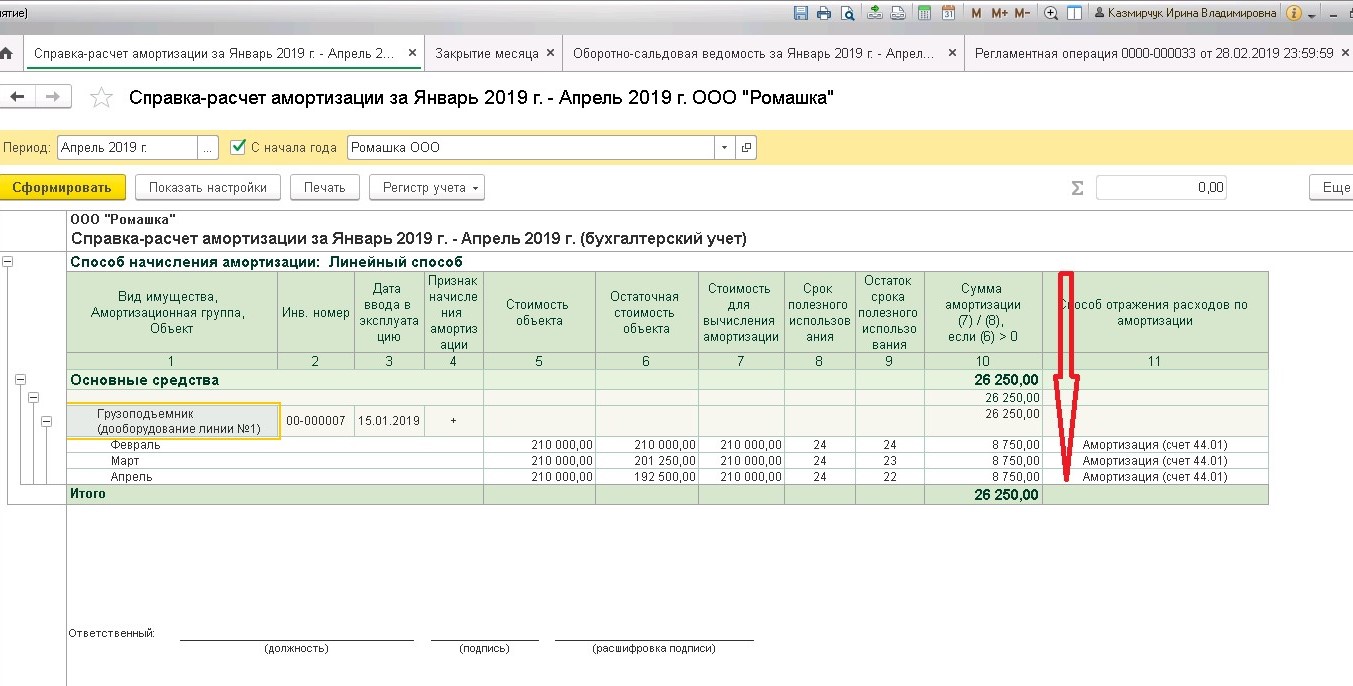Viewport: 1353px width, 686px height.
Task: Collapse the Способ начисления amortization group
Action: [x=8, y=262]
